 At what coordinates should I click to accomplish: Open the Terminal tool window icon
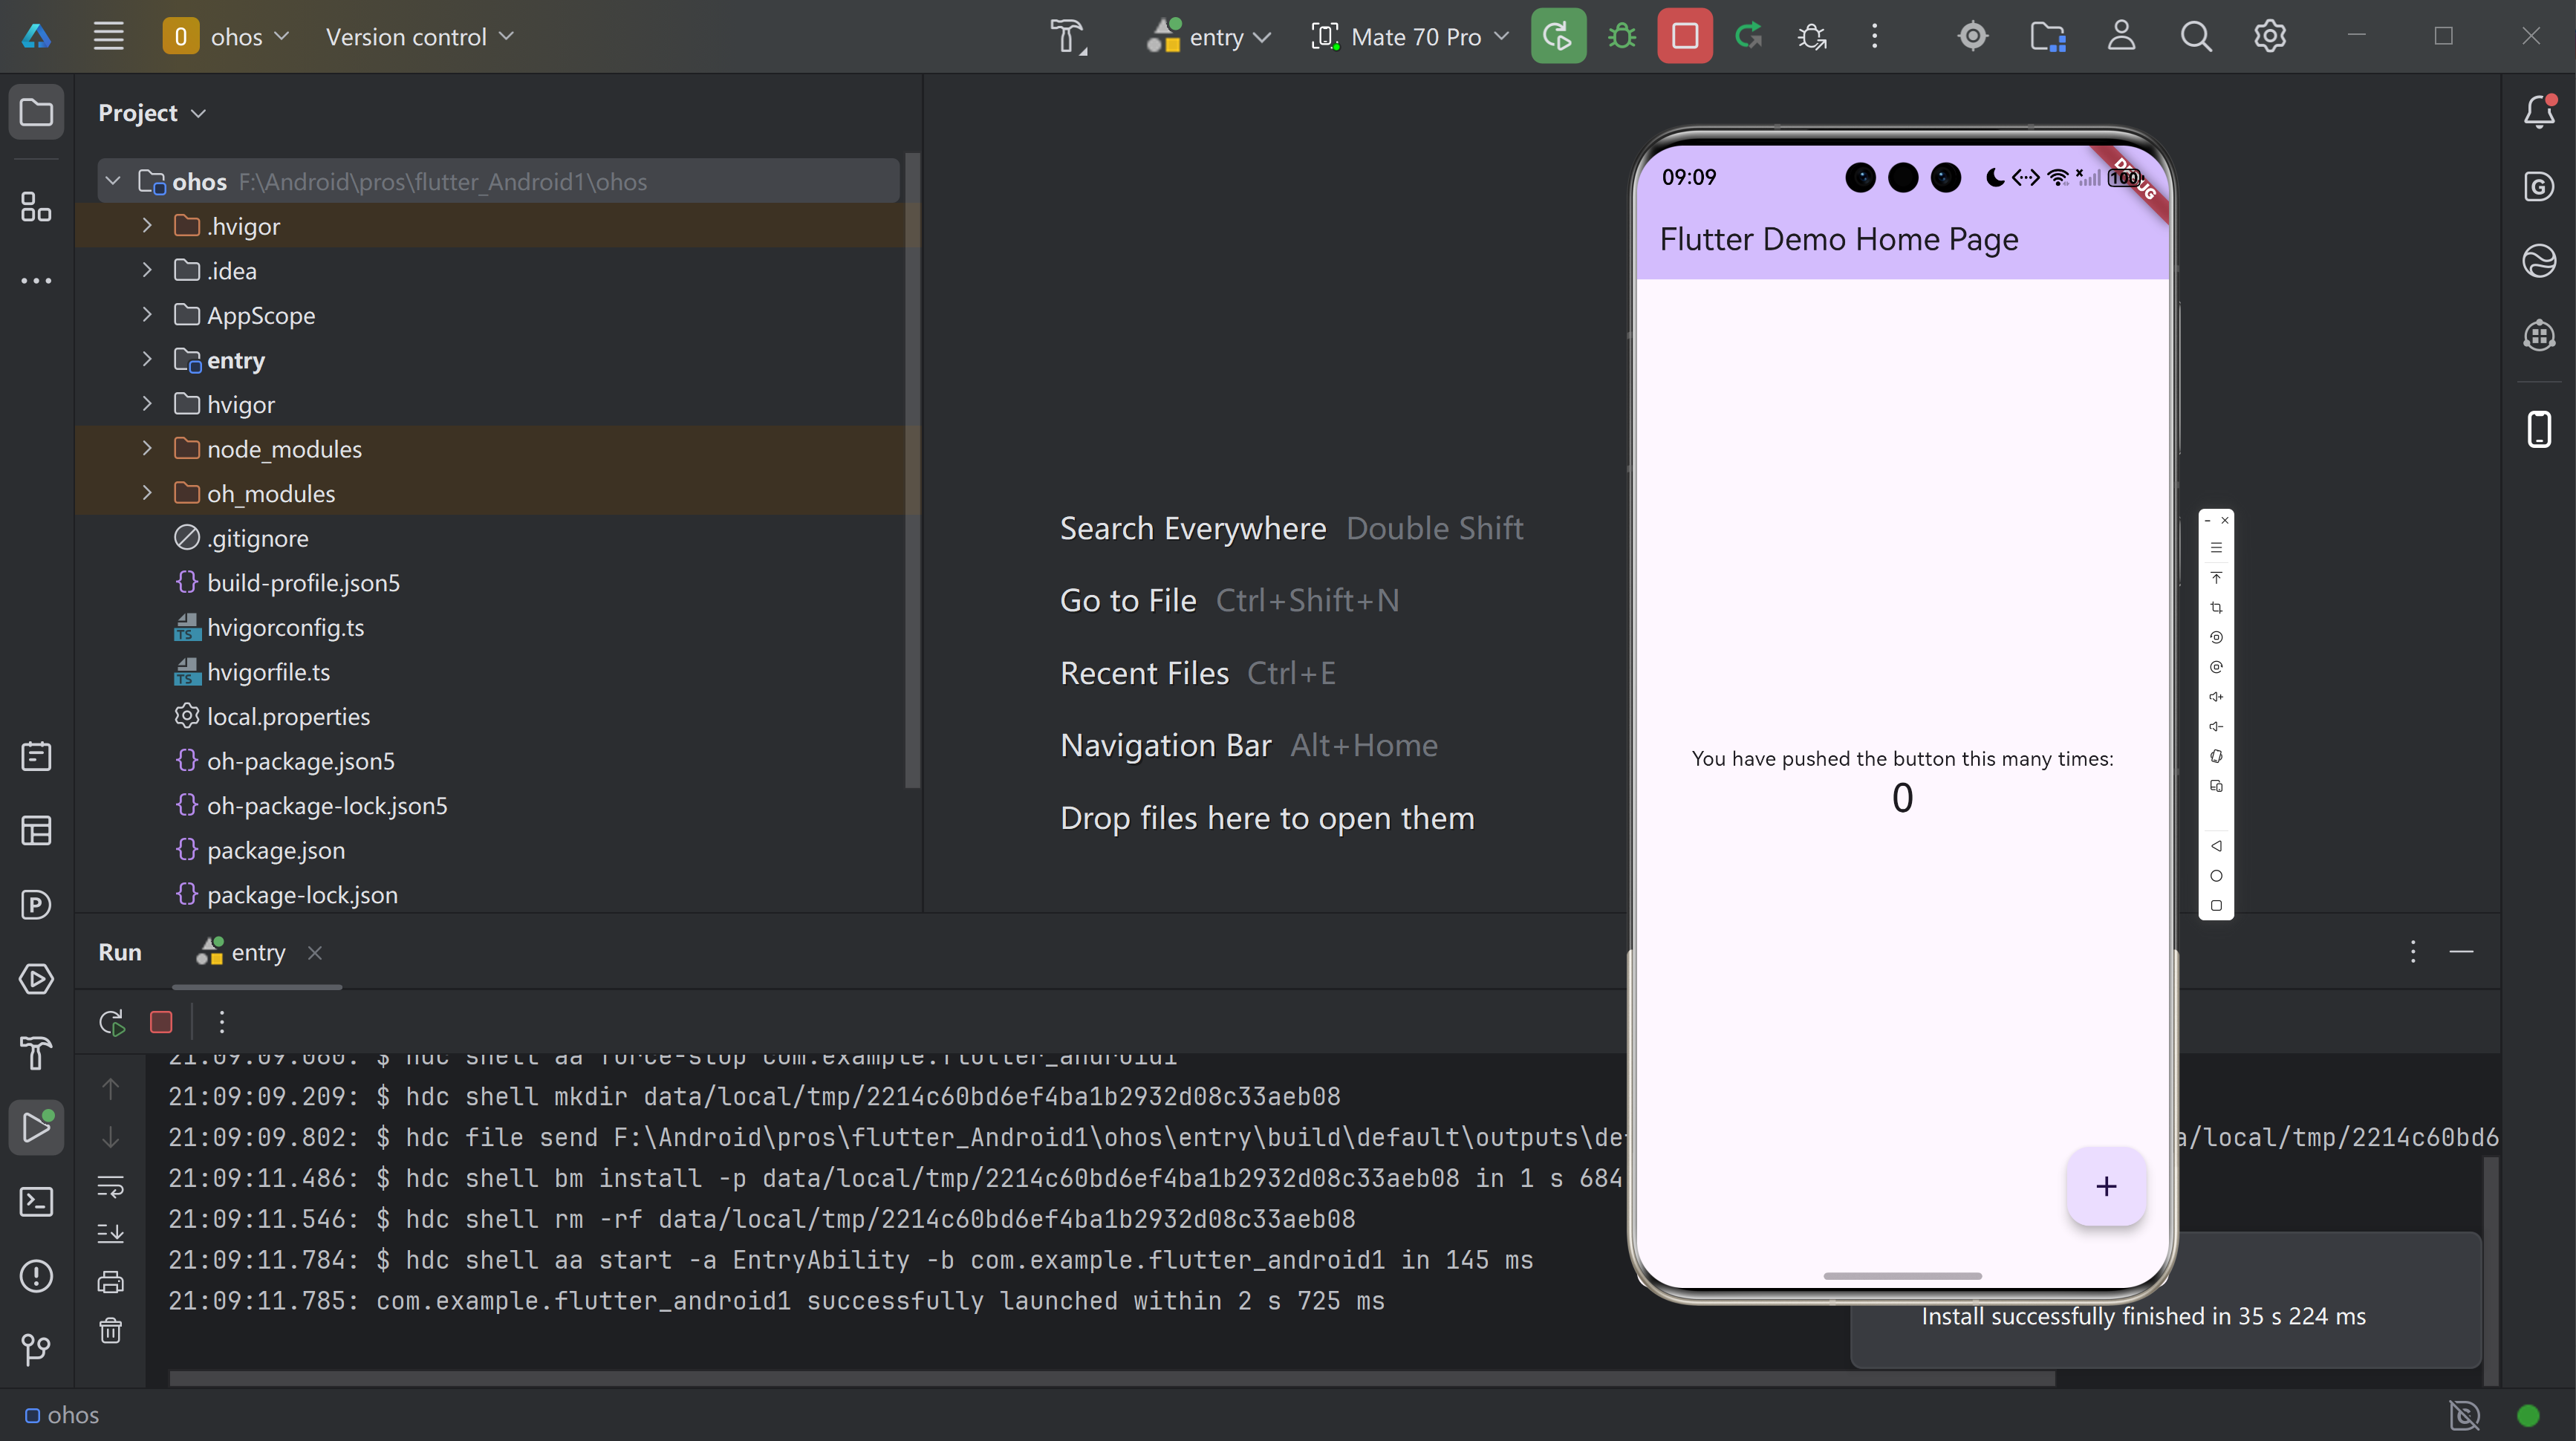coord(37,1201)
